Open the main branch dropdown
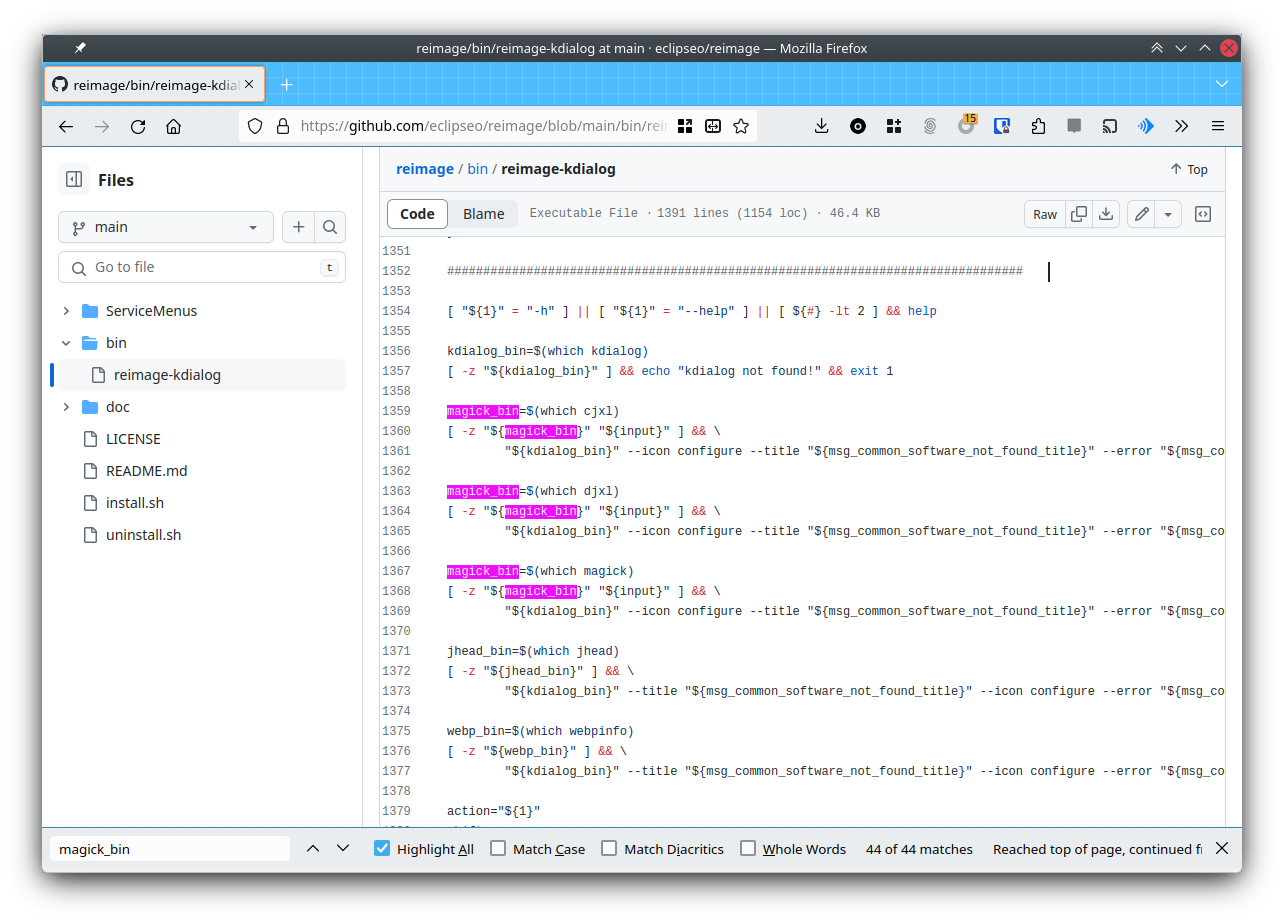This screenshot has width=1284, height=923. click(166, 227)
